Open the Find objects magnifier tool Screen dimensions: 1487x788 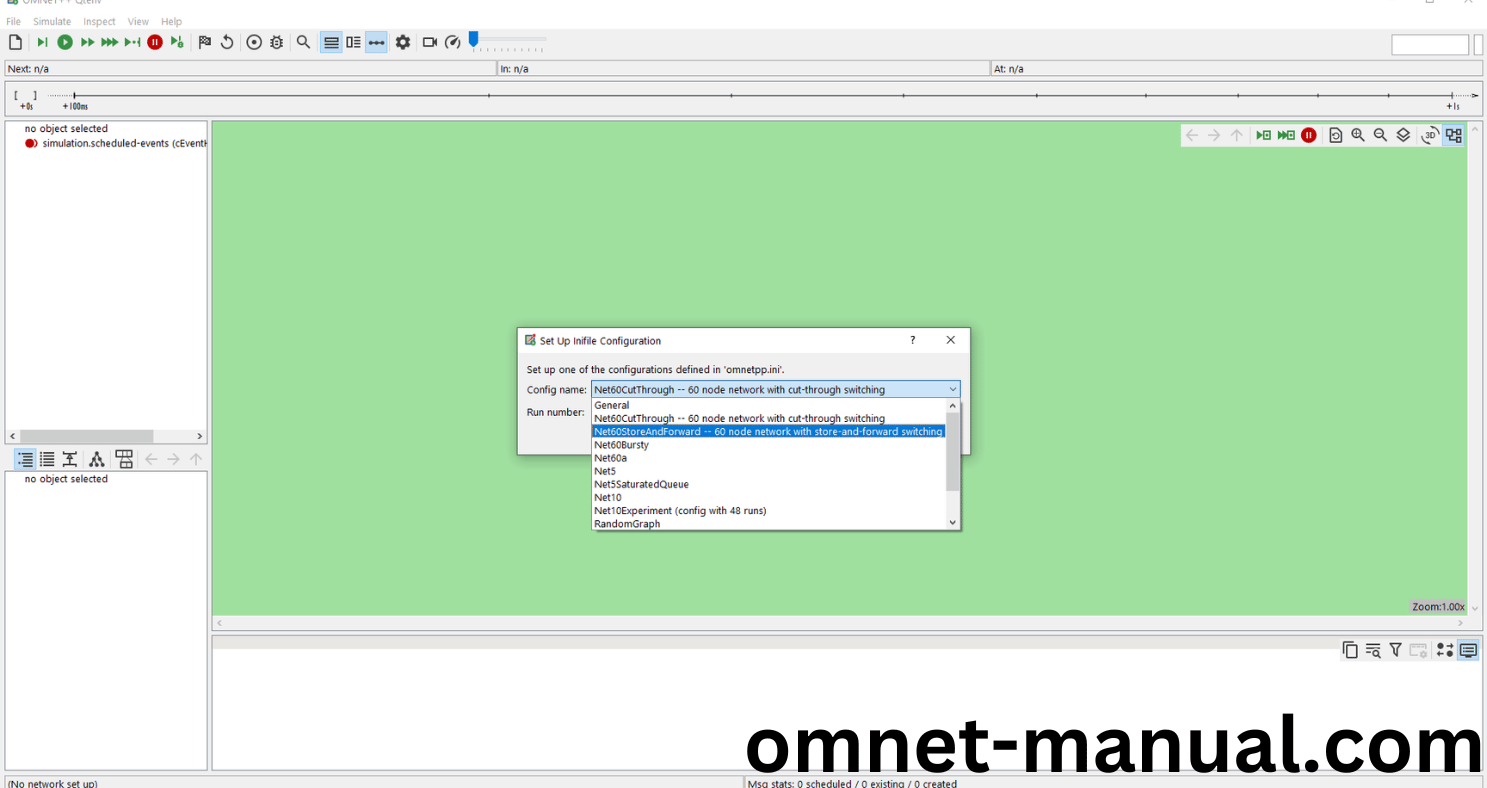pos(303,42)
